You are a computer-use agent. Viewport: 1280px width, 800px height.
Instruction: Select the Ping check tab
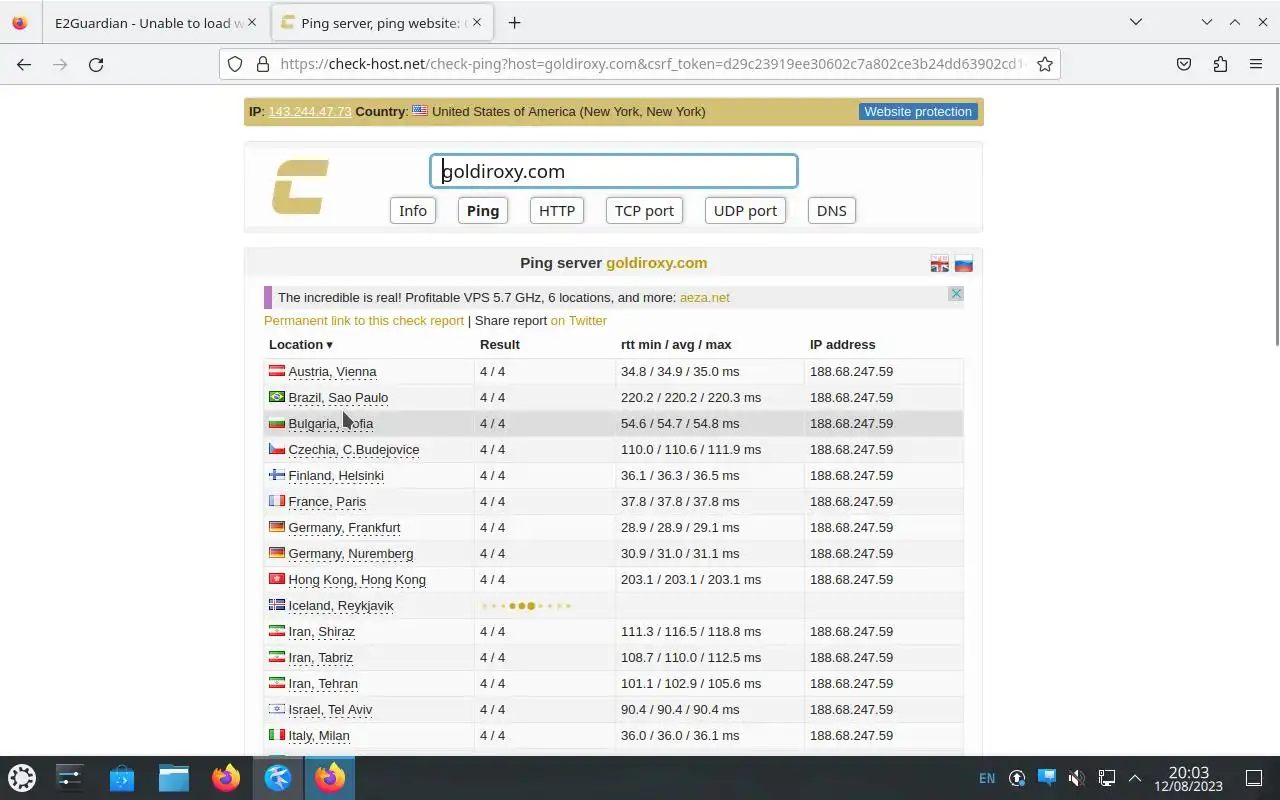(483, 211)
